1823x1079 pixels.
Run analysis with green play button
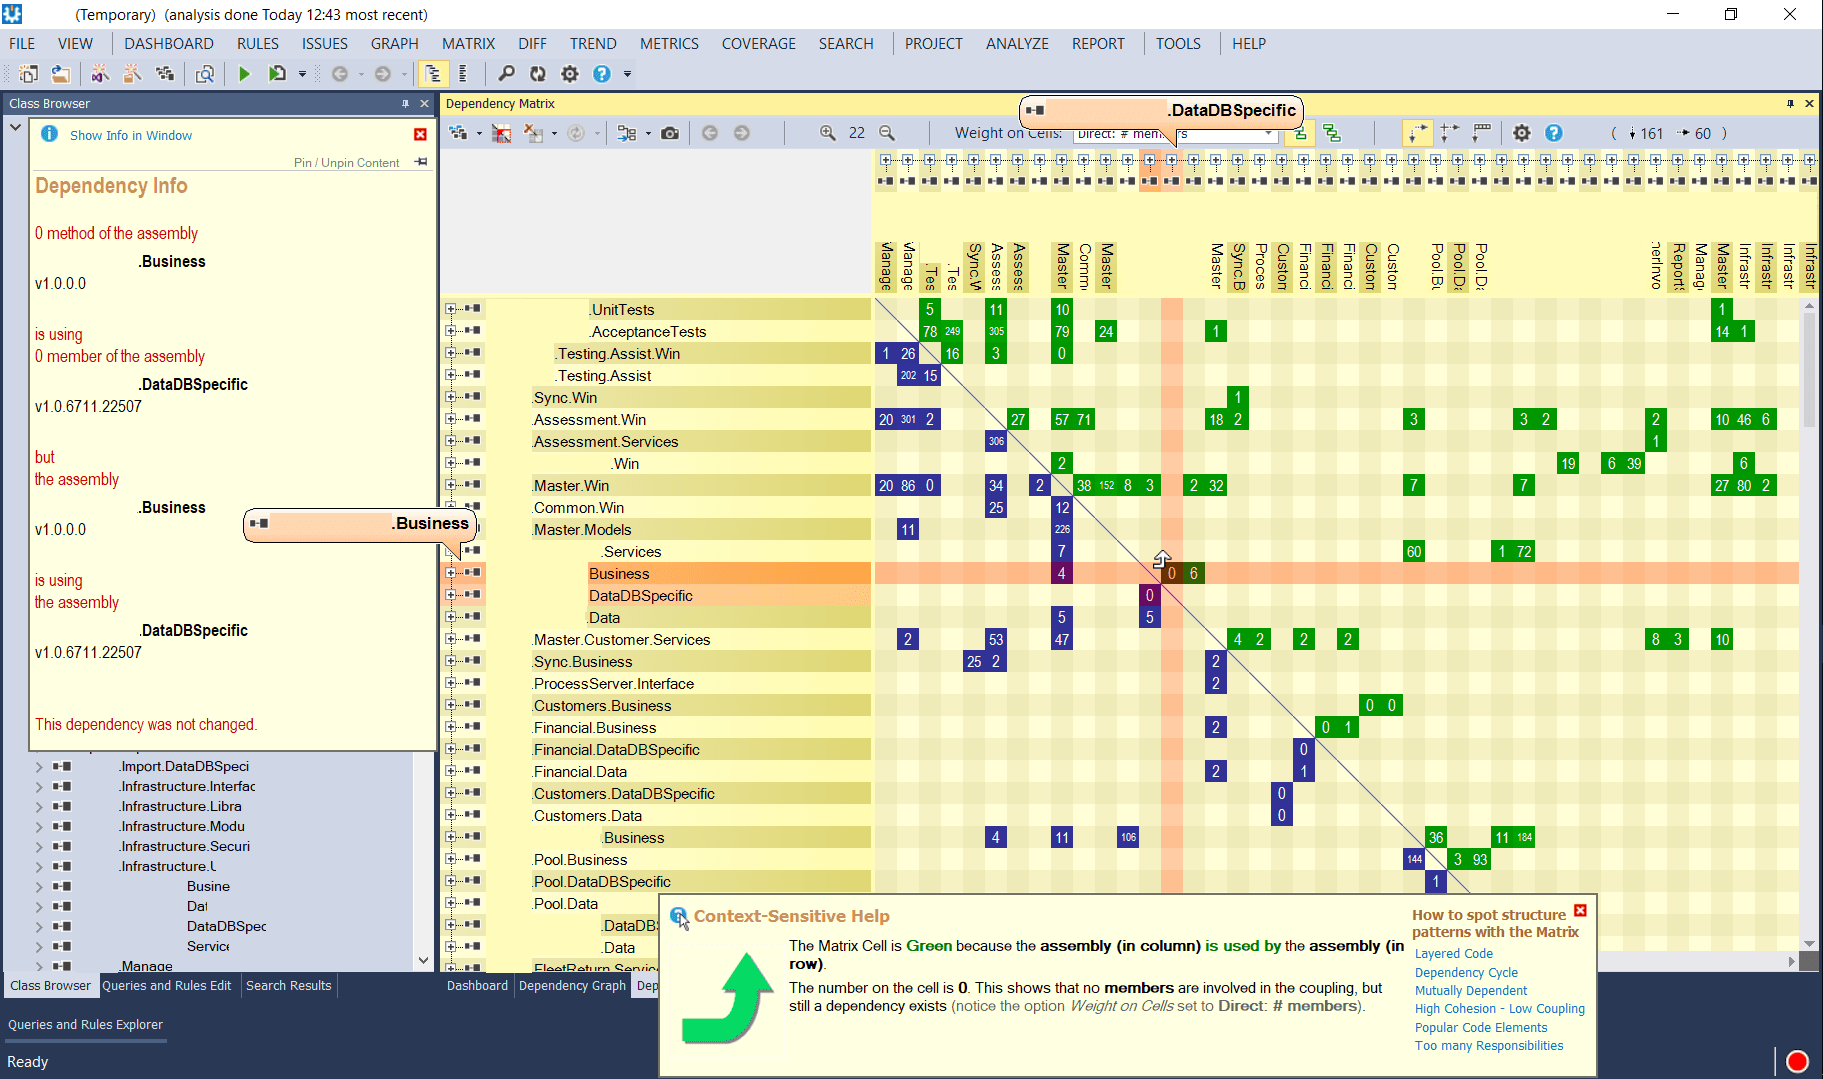[244, 73]
